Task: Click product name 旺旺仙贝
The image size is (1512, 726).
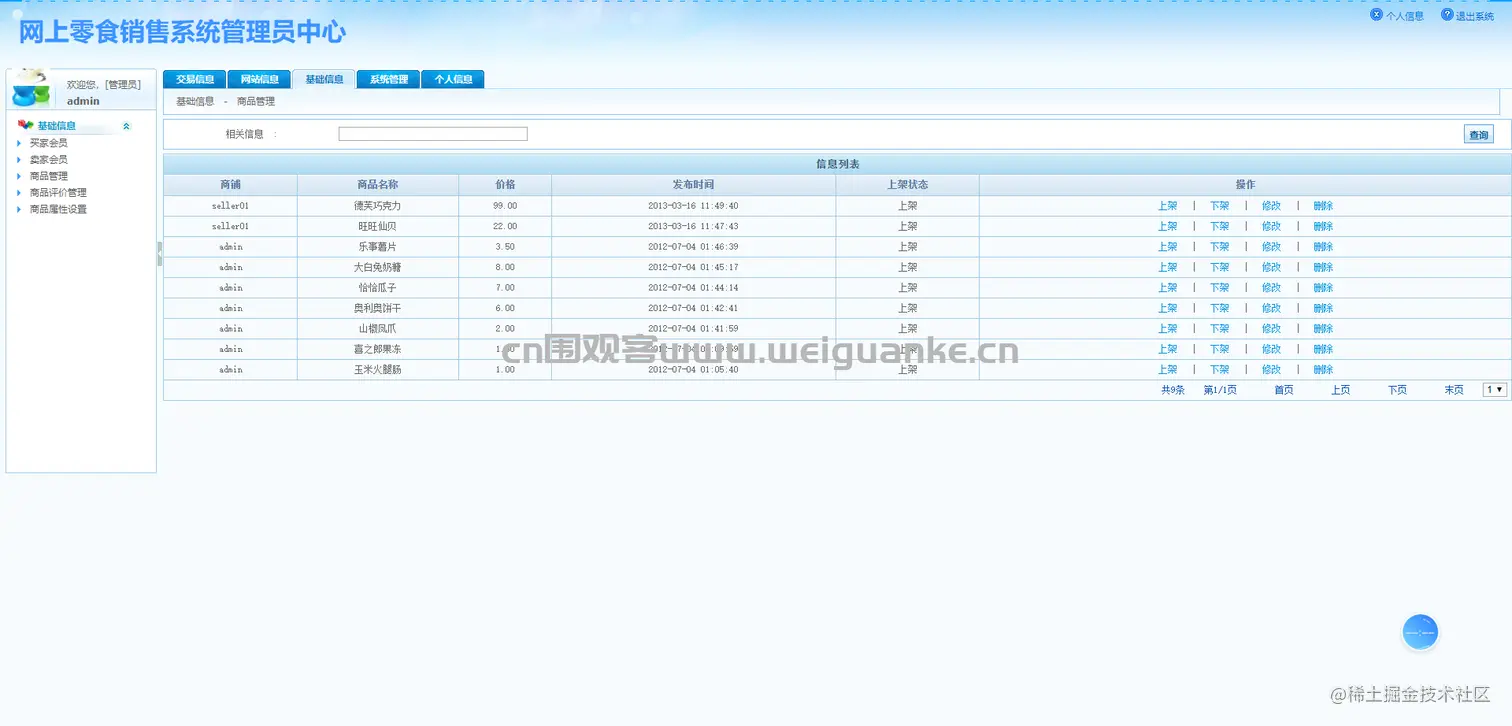Action: (x=378, y=226)
